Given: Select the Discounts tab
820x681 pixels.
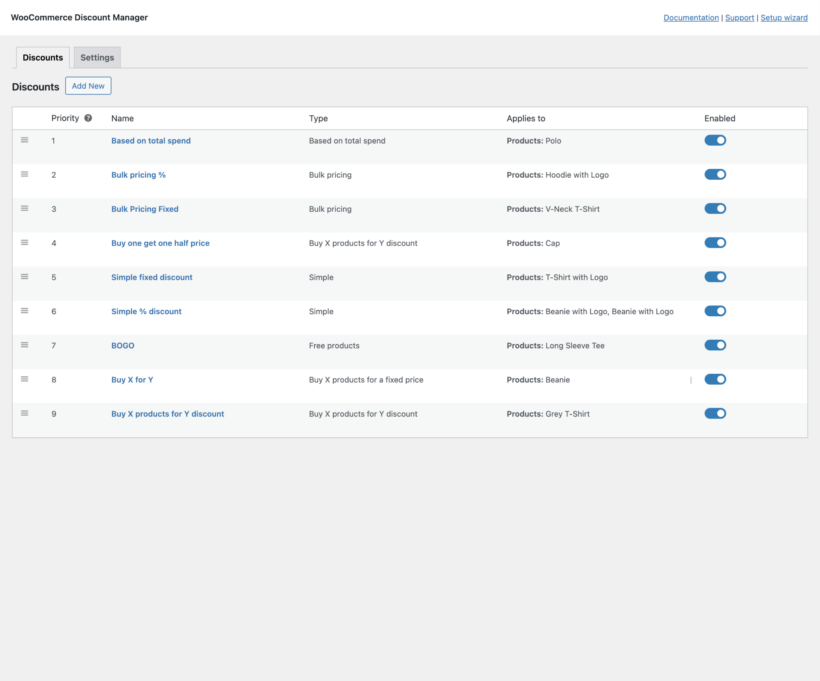Looking at the screenshot, I should tap(42, 57).
